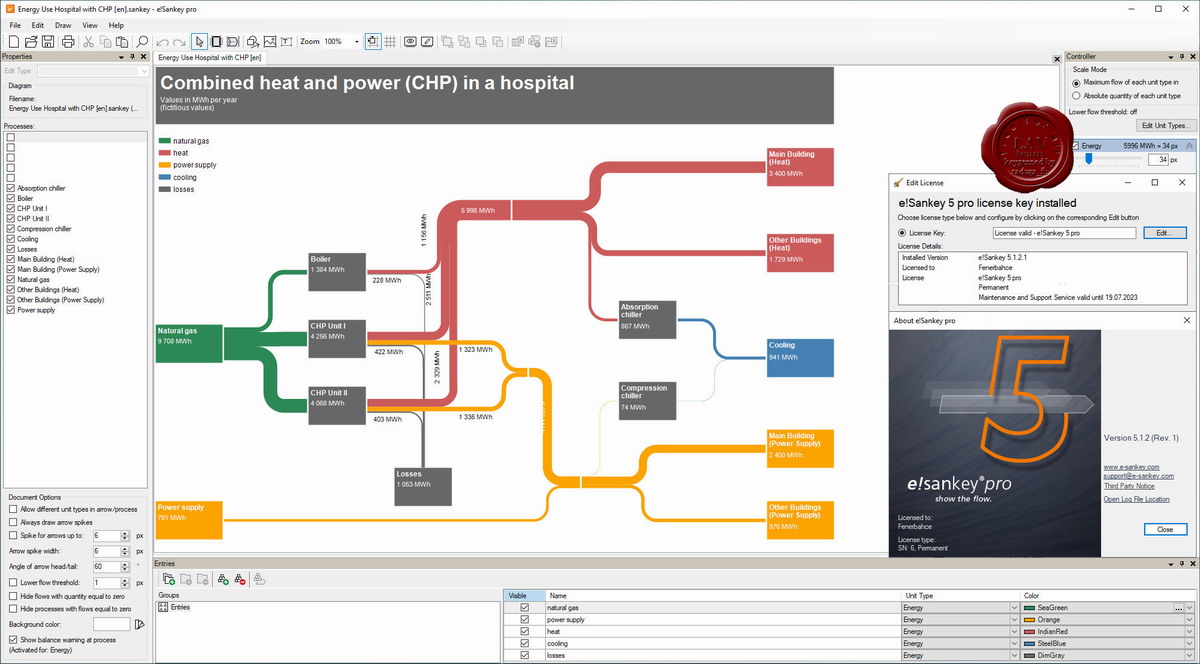Select Absolute quantity of each unit type
The height and width of the screenshot is (664, 1200).
pos(1076,96)
